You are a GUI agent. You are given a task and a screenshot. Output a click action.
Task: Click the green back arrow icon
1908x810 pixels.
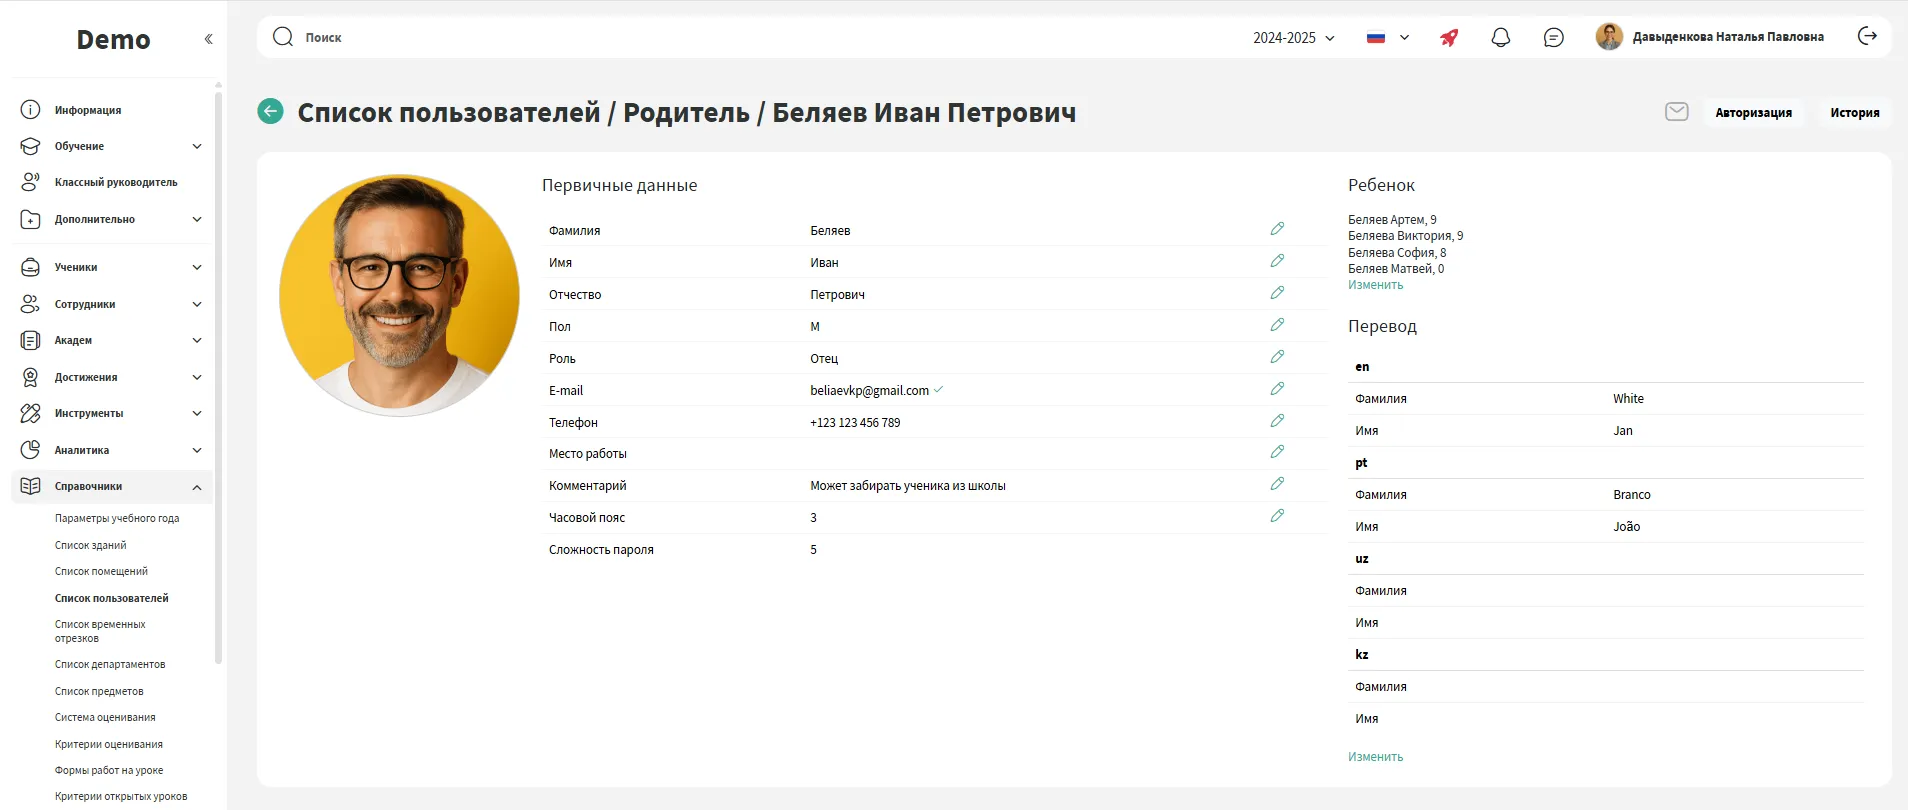point(270,111)
